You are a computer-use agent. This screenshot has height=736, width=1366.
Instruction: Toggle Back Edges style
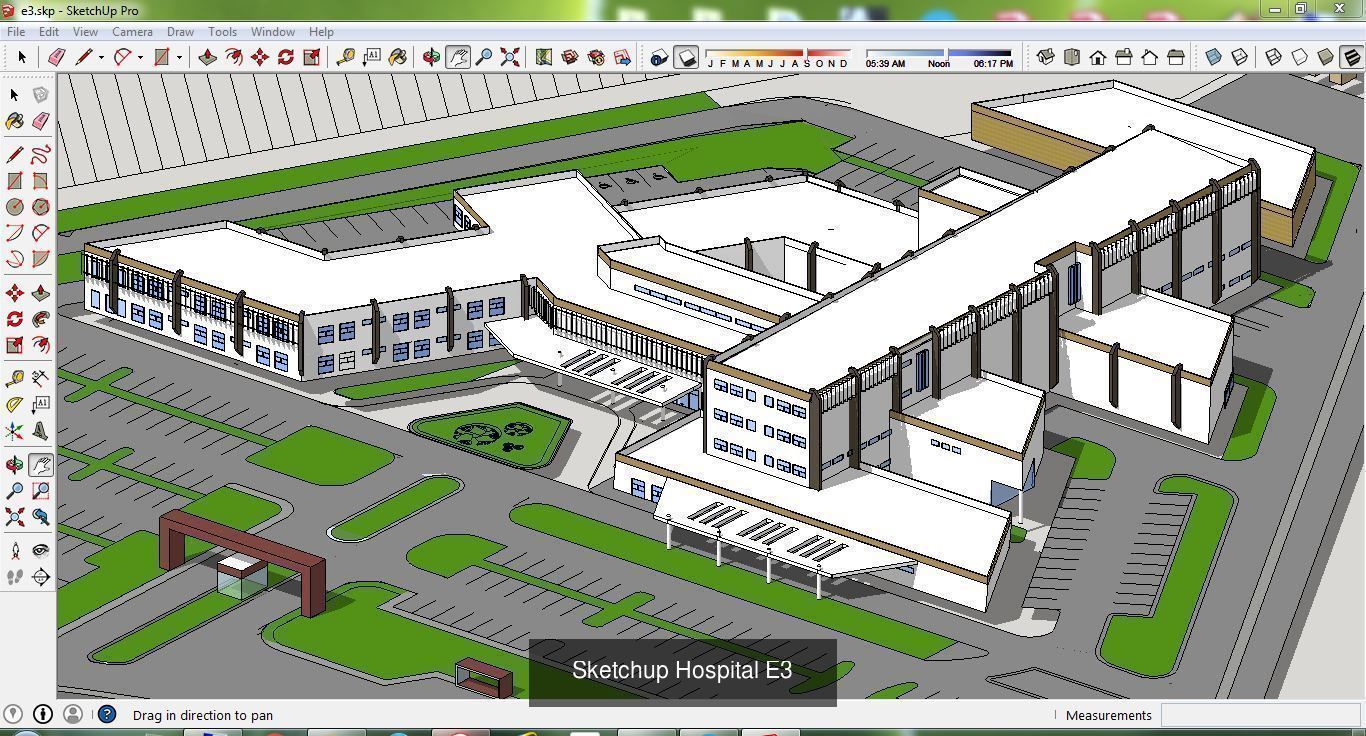pyautogui.click(x=1239, y=57)
